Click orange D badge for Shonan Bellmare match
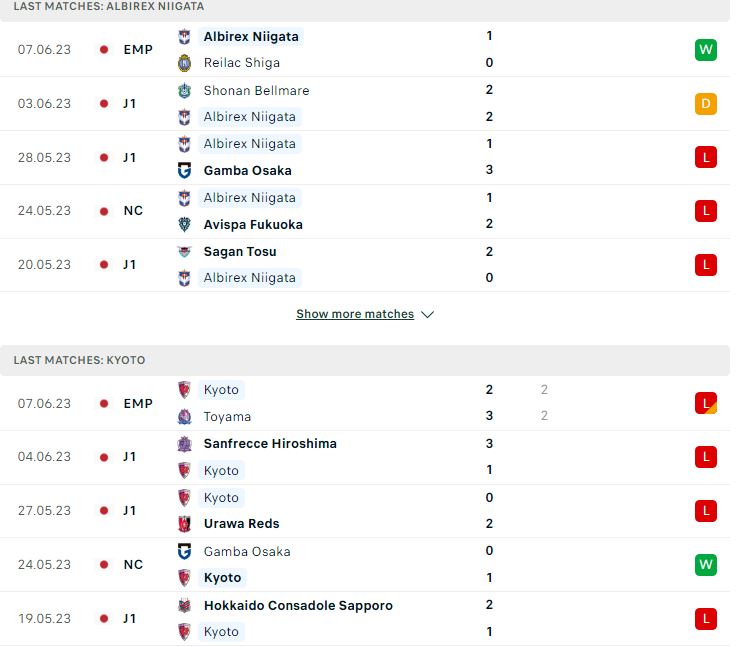 click(x=706, y=104)
